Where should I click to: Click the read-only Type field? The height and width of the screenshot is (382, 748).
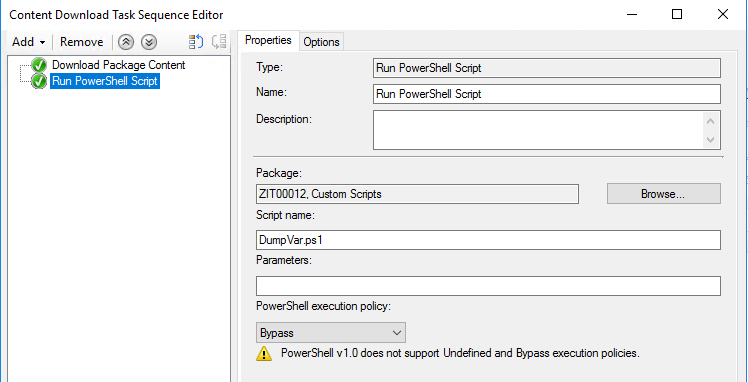(547, 68)
